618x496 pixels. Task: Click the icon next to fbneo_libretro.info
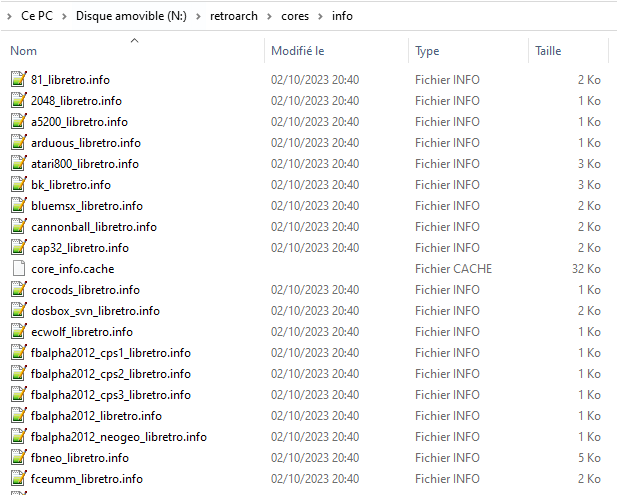click(x=18, y=457)
